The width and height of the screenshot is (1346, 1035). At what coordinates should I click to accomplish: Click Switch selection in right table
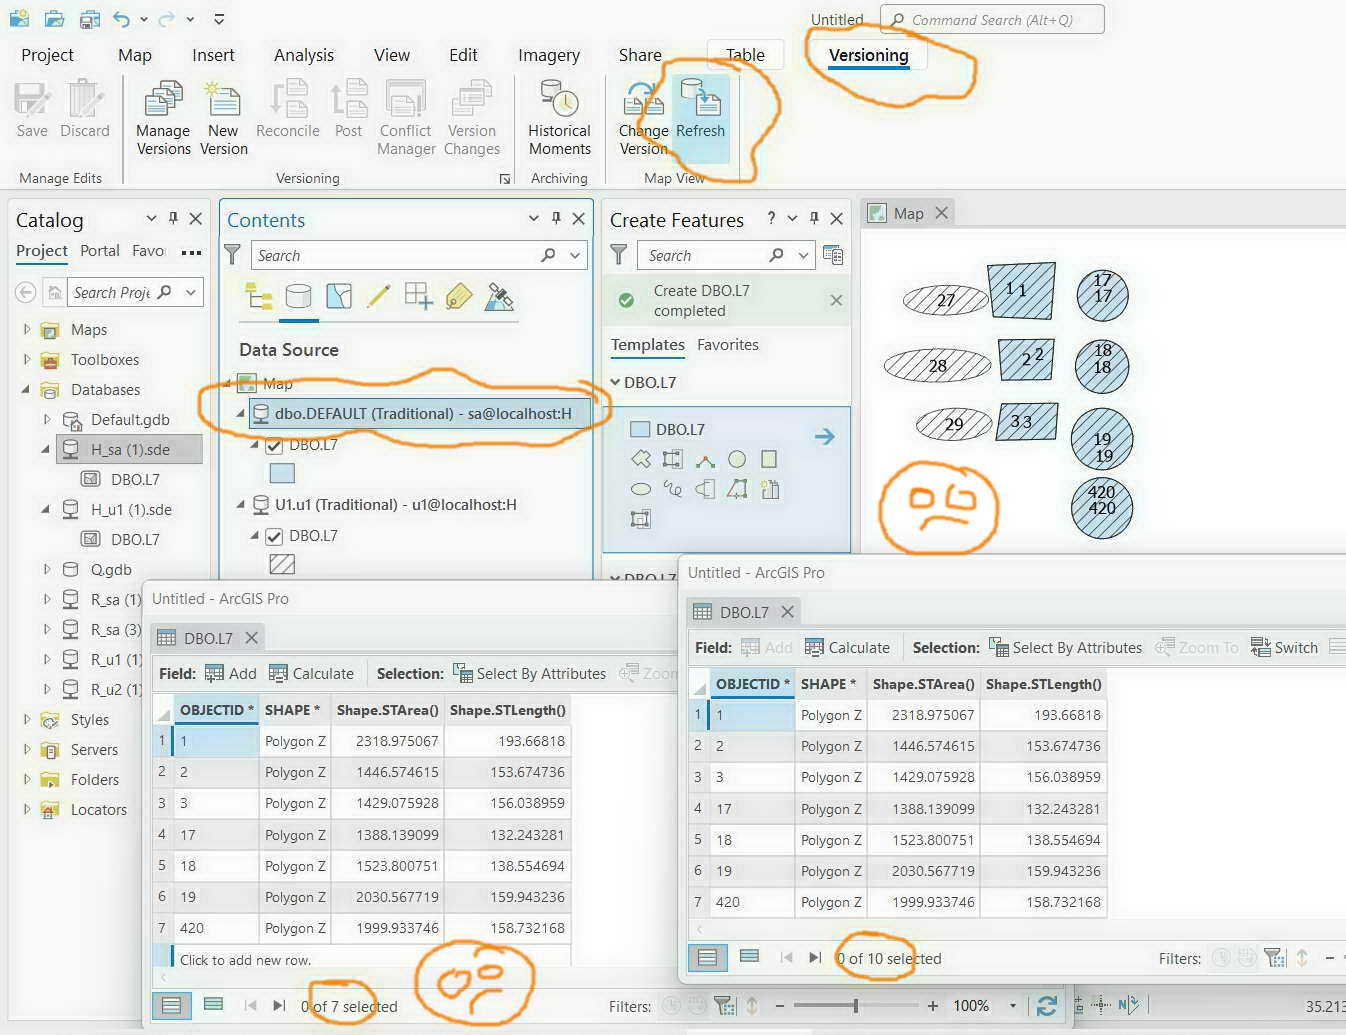[x=1285, y=647]
